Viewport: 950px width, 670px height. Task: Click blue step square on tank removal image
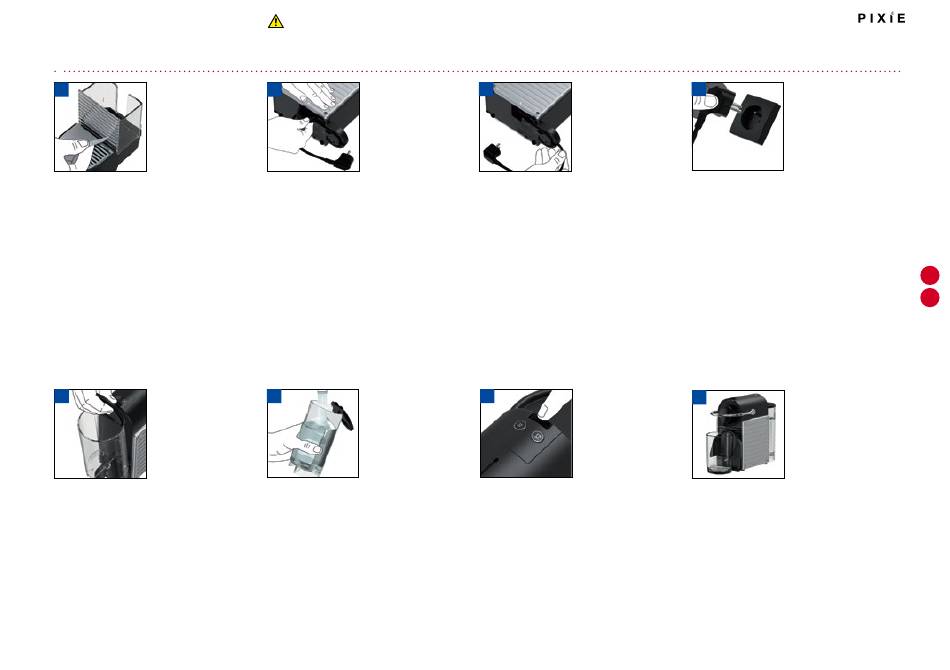click(x=62, y=396)
